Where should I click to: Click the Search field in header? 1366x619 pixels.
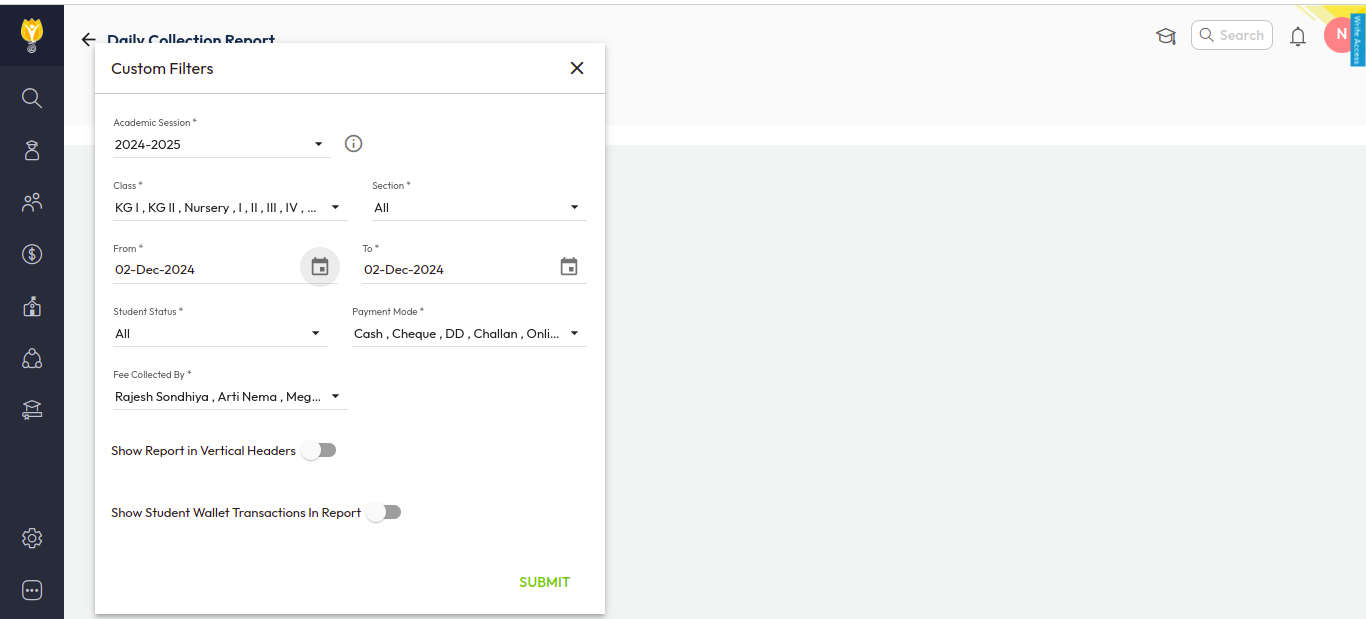[x=1232, y=35]
